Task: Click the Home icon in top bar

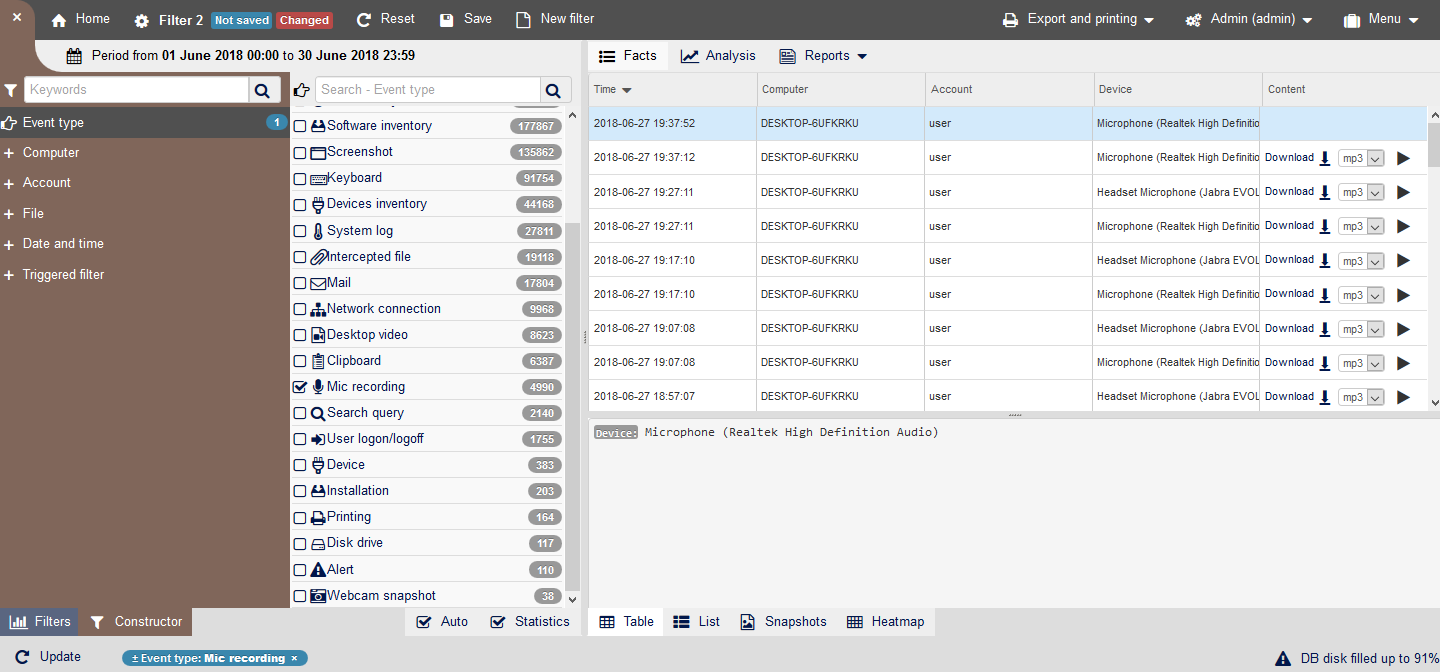Action: point(59,20)
